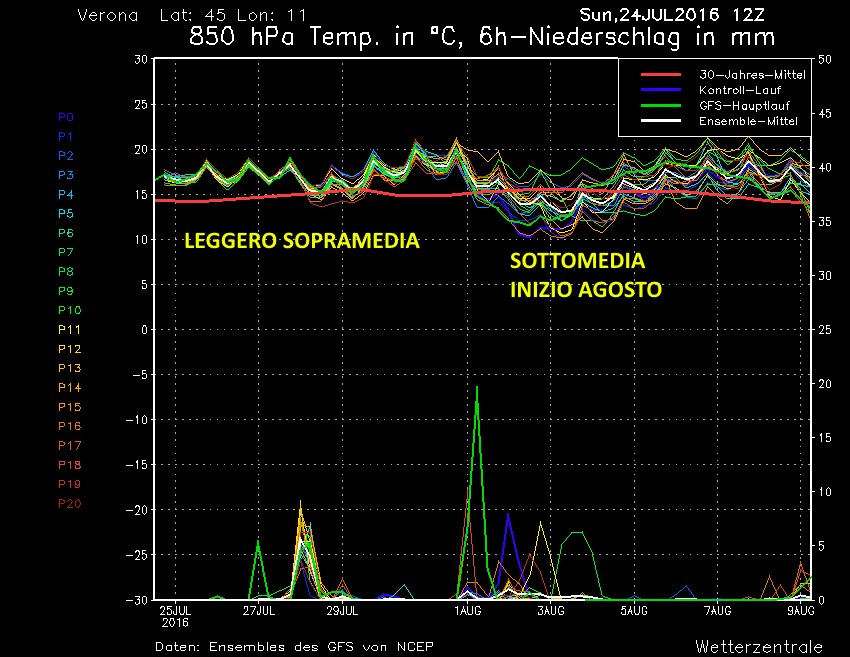Click the 7AUG x-axis label
Viewport: 850px width, 657px height.
pyautogui.click(x=718, y=611)
